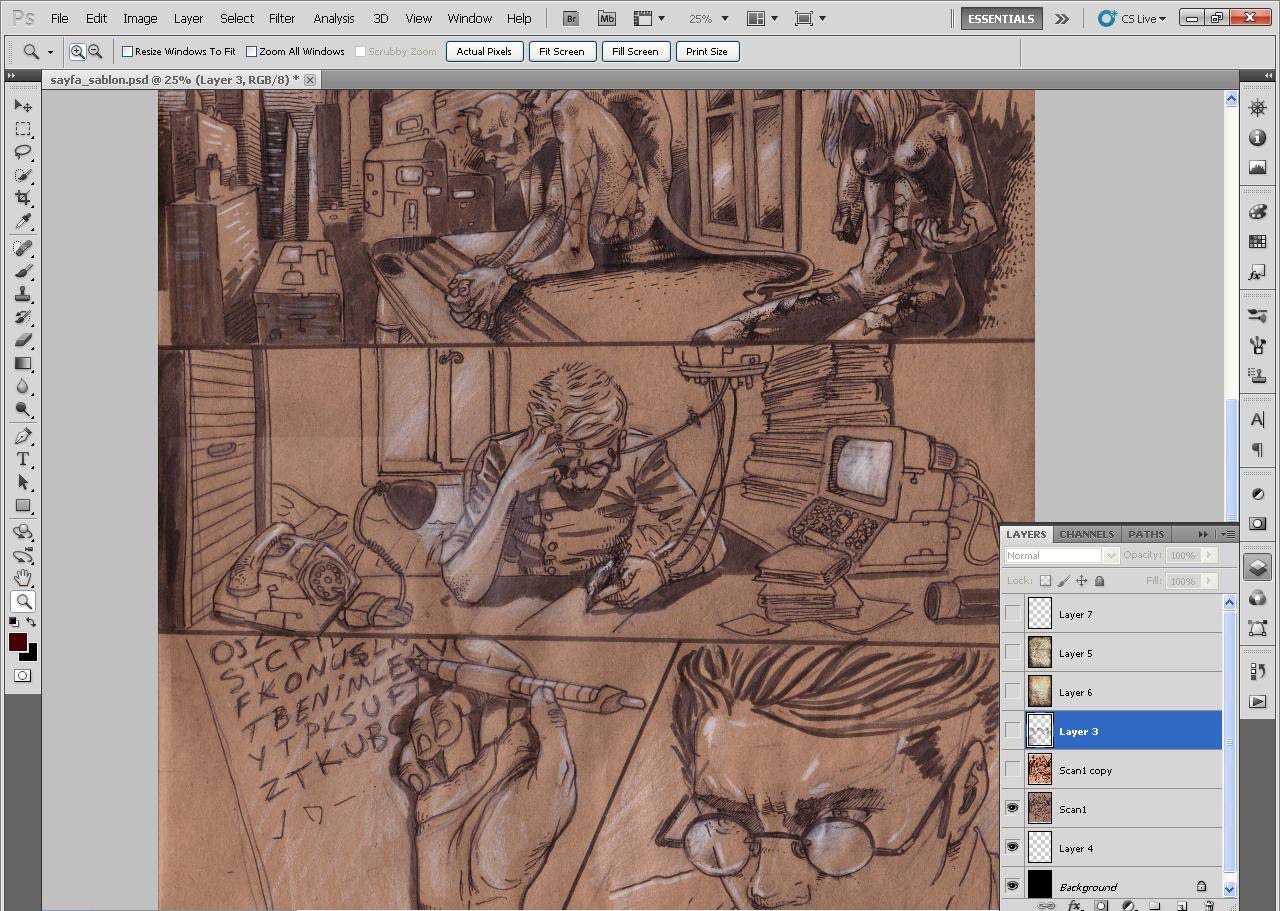
Task: Select the Rectangular Marquee tool
Action: [23, 129]
